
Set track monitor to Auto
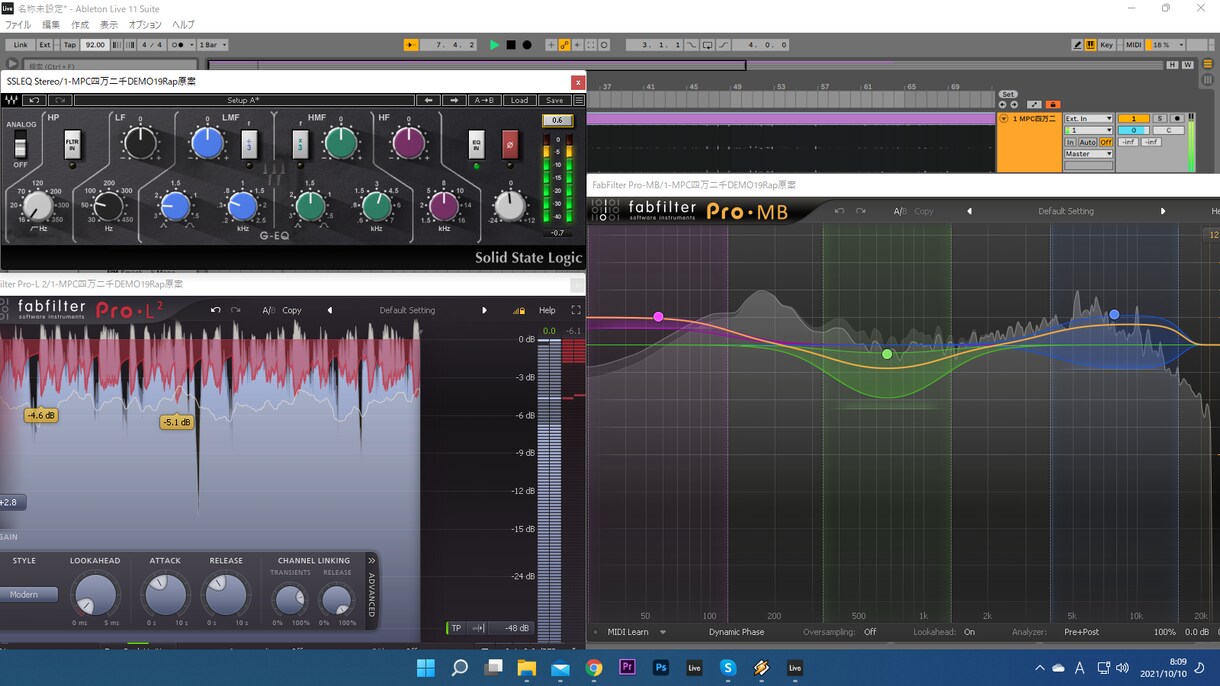tap(1088, 142)
